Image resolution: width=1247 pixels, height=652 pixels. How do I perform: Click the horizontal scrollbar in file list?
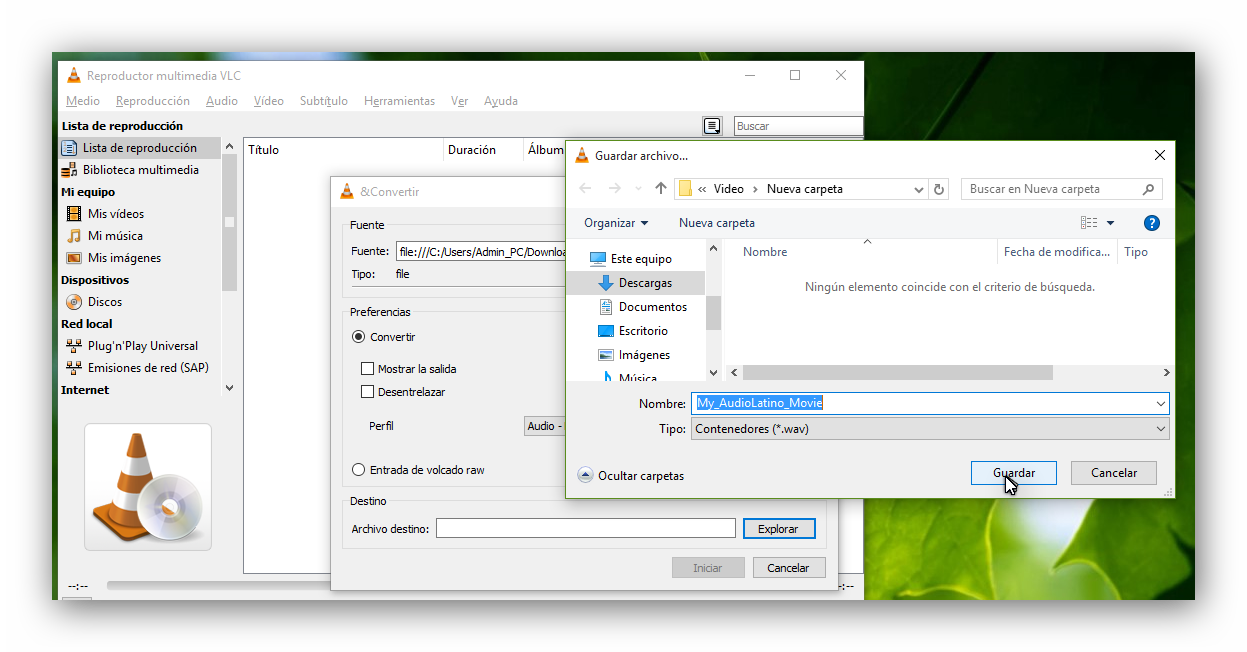point(897,372)
